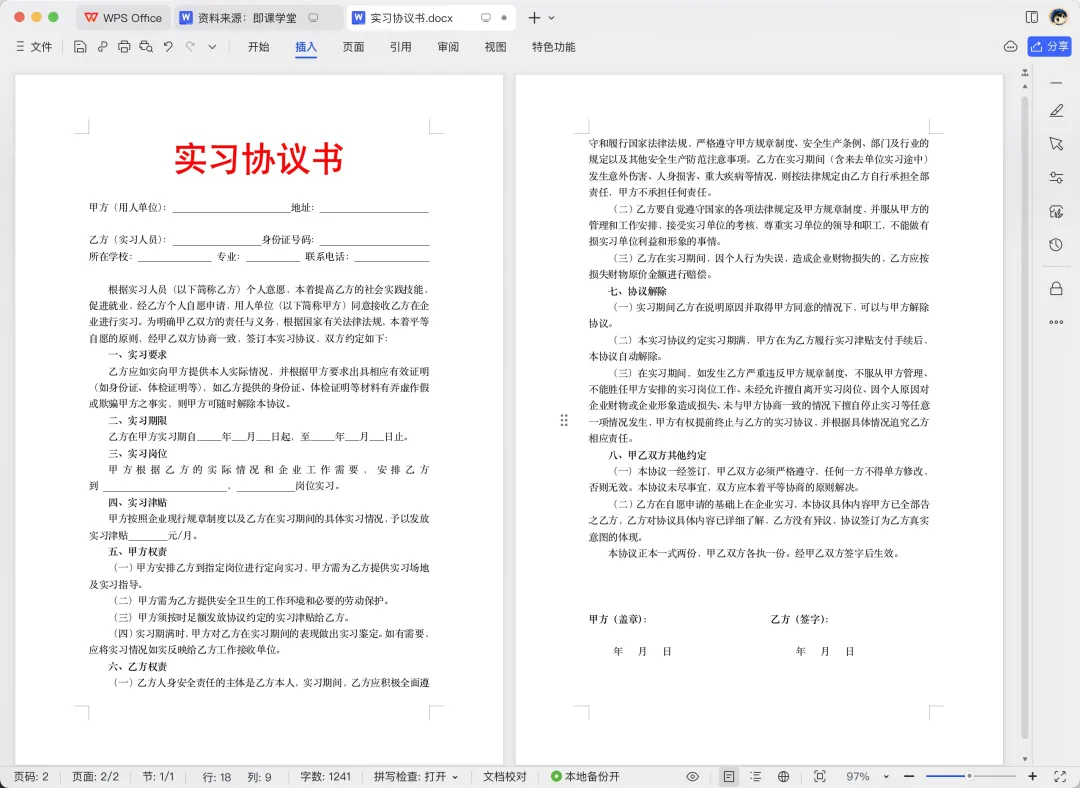
Task: Click the blank after 身份证号码
Action: 374,240
